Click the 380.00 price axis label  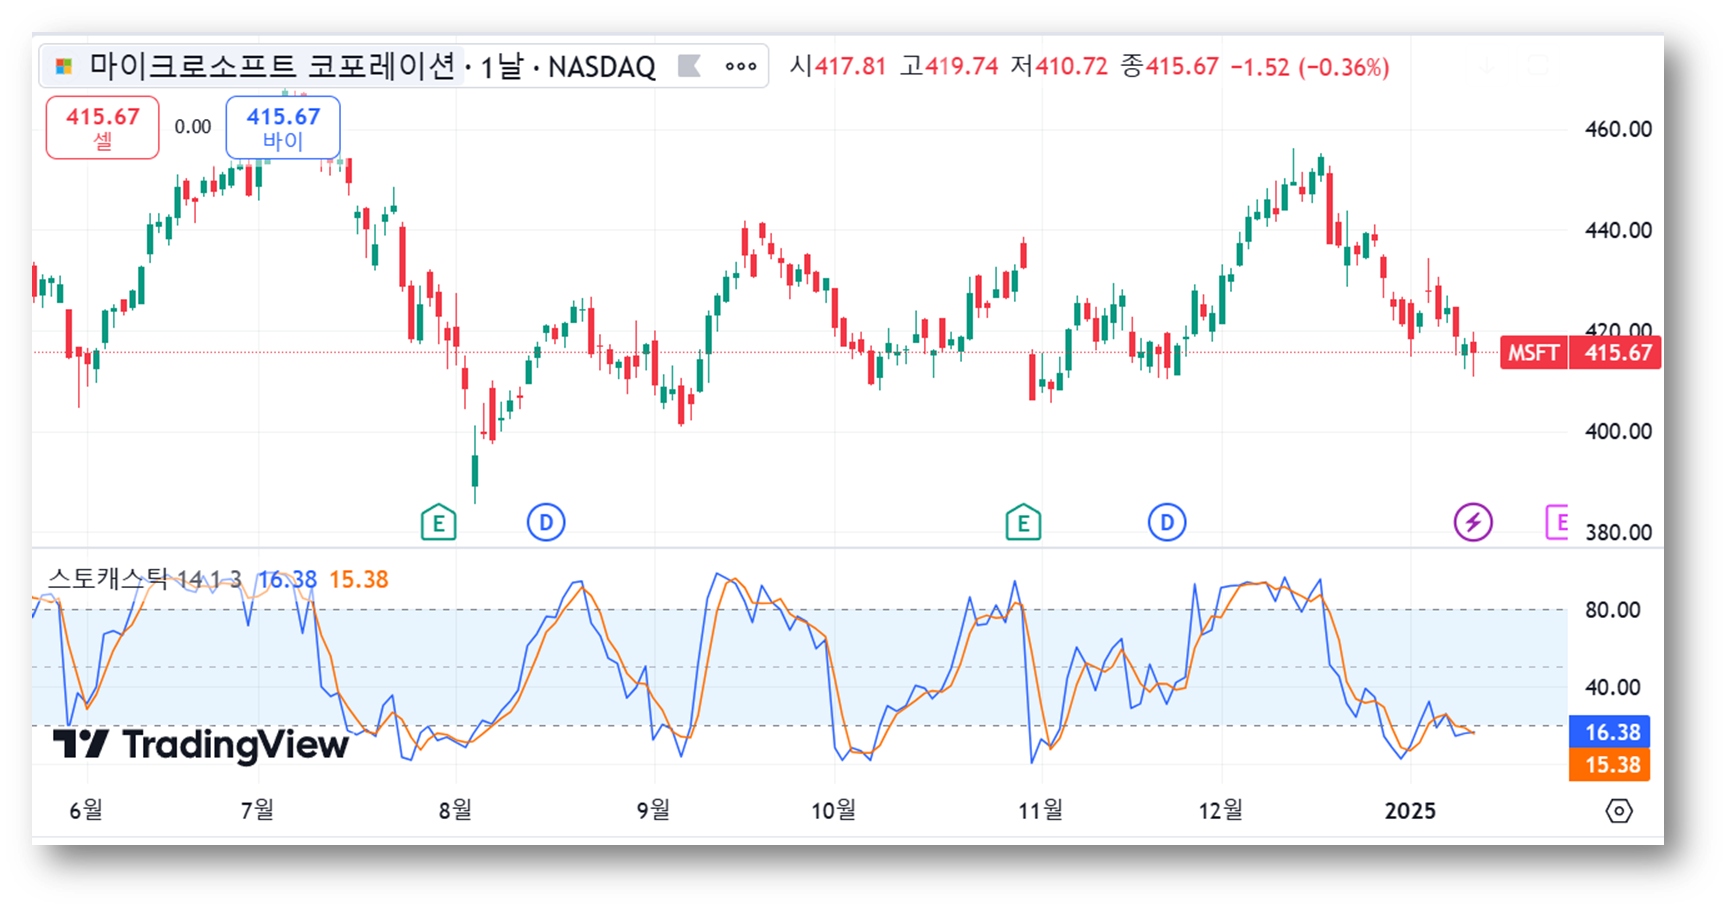pos(1618,532)
